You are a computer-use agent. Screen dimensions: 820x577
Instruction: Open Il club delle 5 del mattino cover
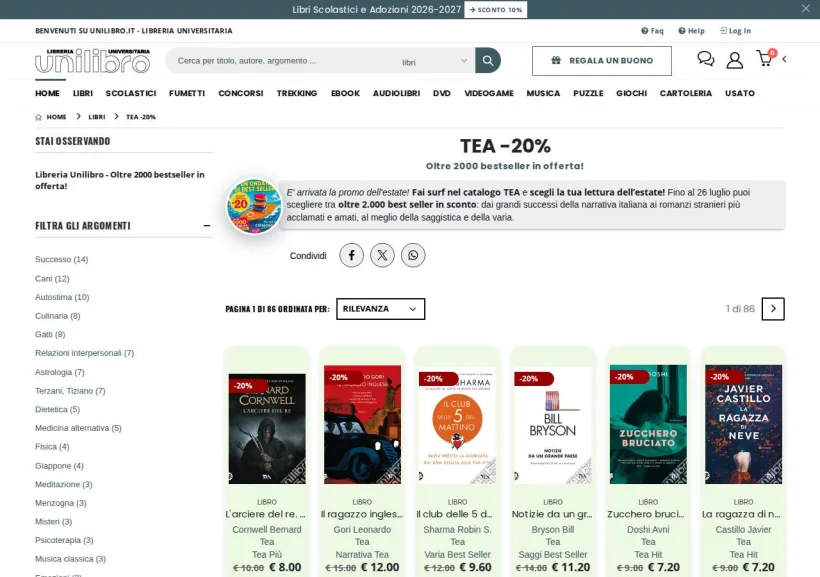point(457,425)
